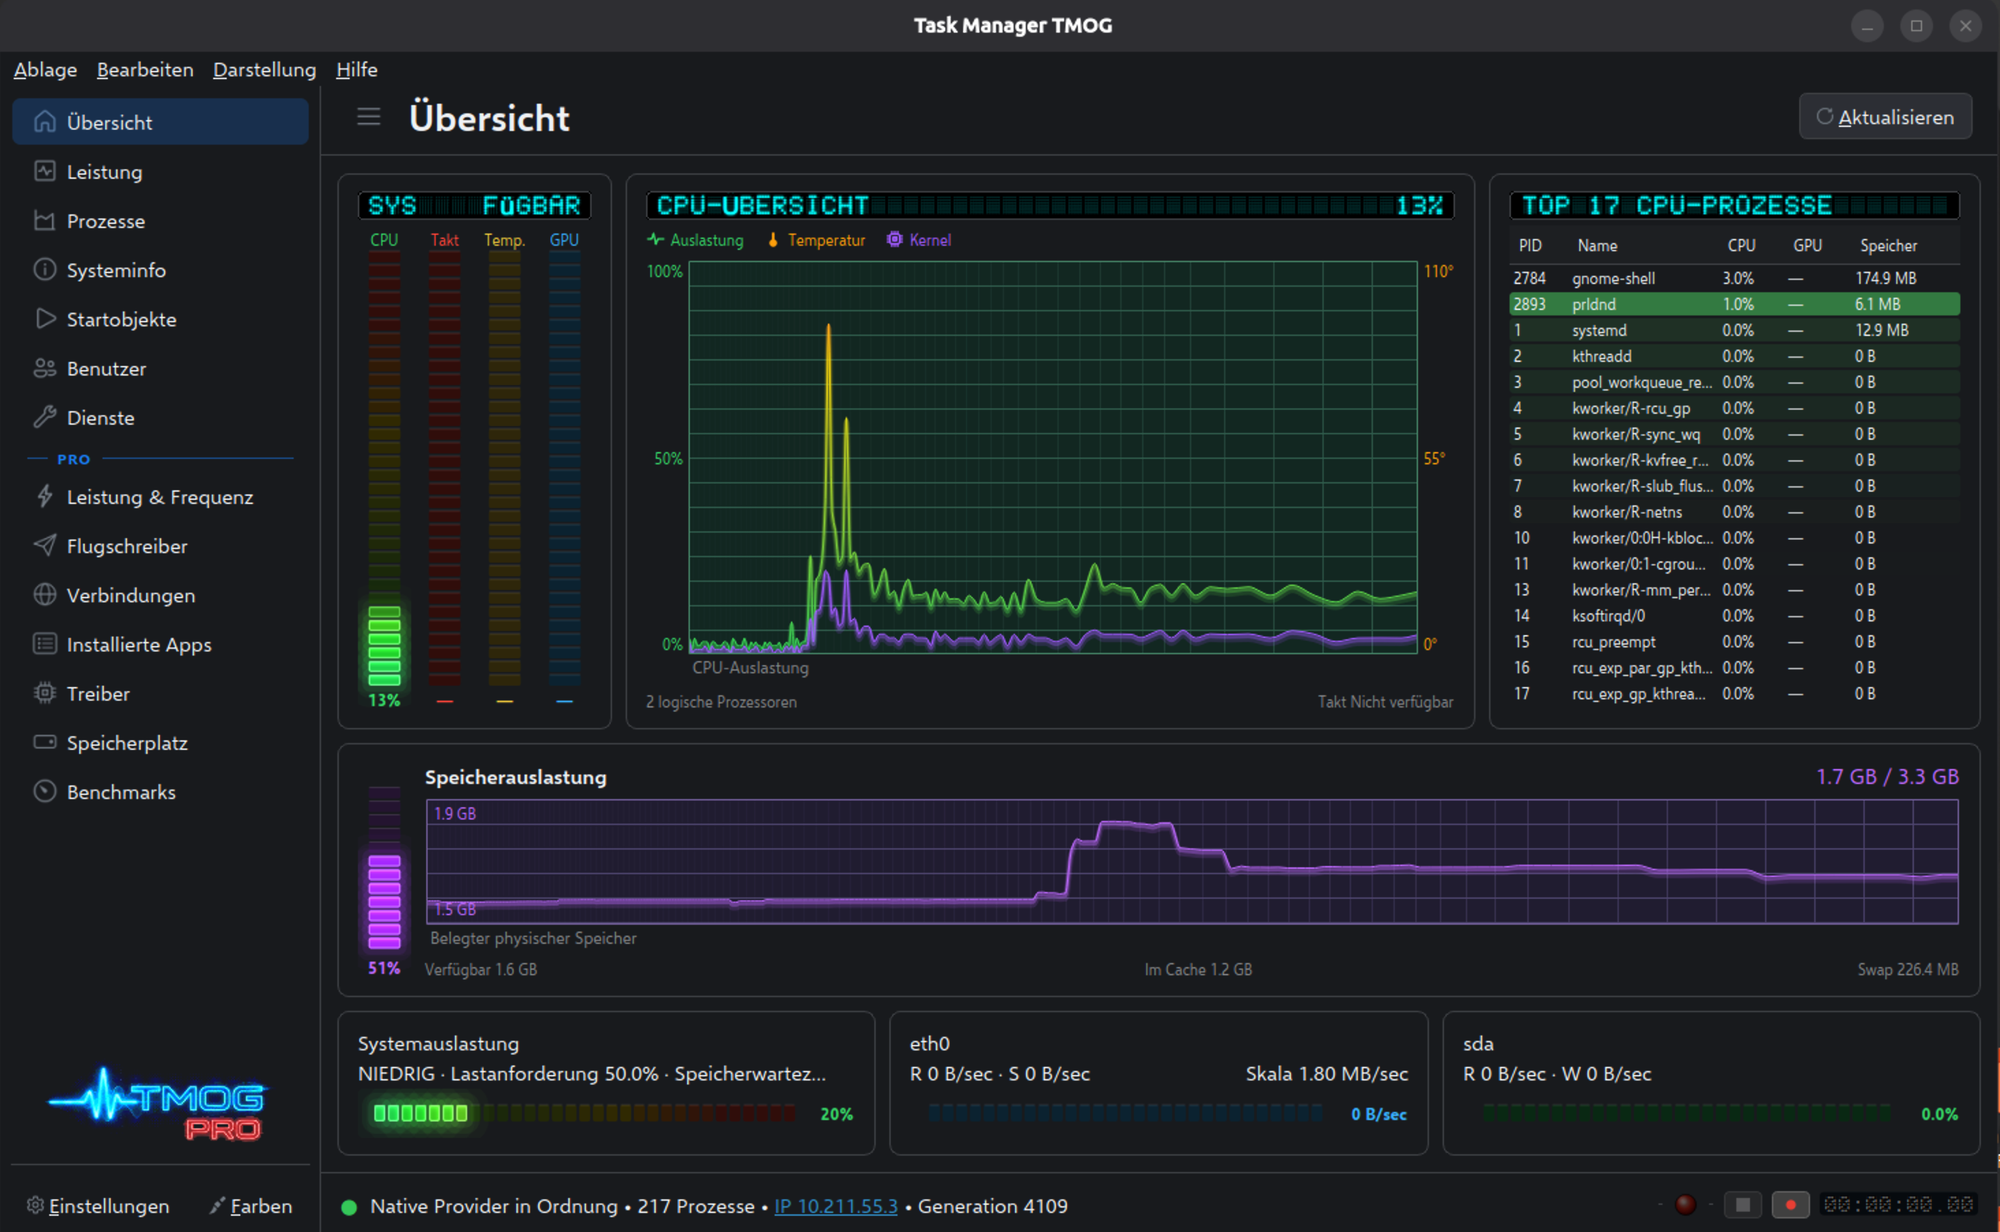The height and width of the screenshot is (1232, 2000).
Task: Select the gnome-shell process row
Action: (1734, 278)
